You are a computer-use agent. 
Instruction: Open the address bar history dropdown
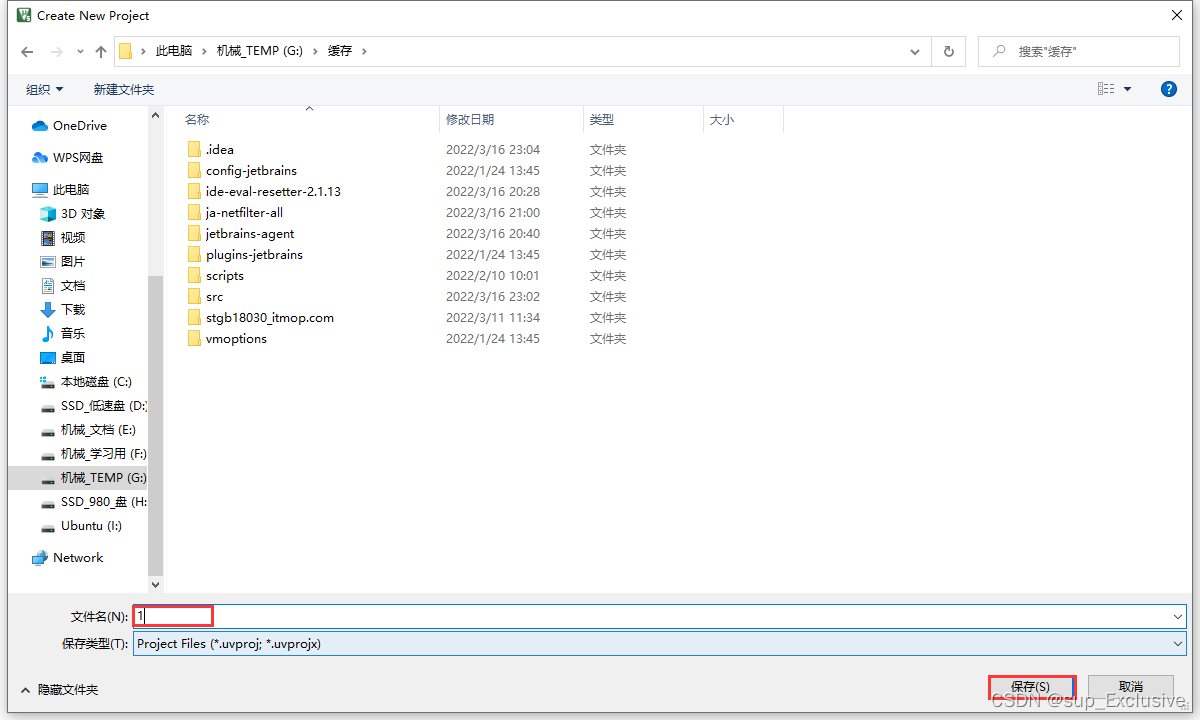point(915,51)
